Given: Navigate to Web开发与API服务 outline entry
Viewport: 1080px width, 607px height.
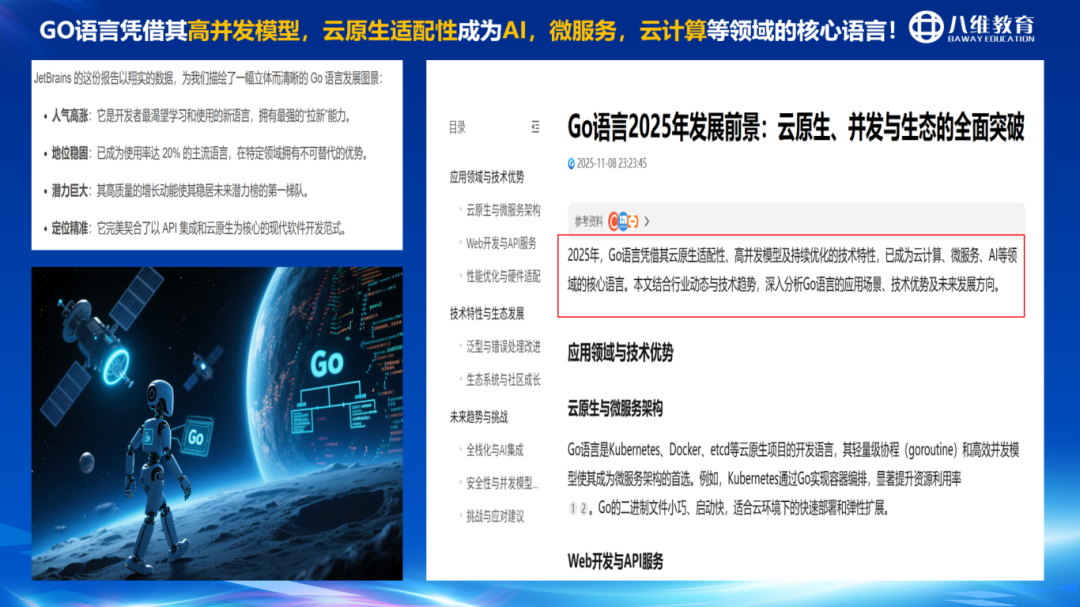Looking at the screenshot, I should coord(501,243).
